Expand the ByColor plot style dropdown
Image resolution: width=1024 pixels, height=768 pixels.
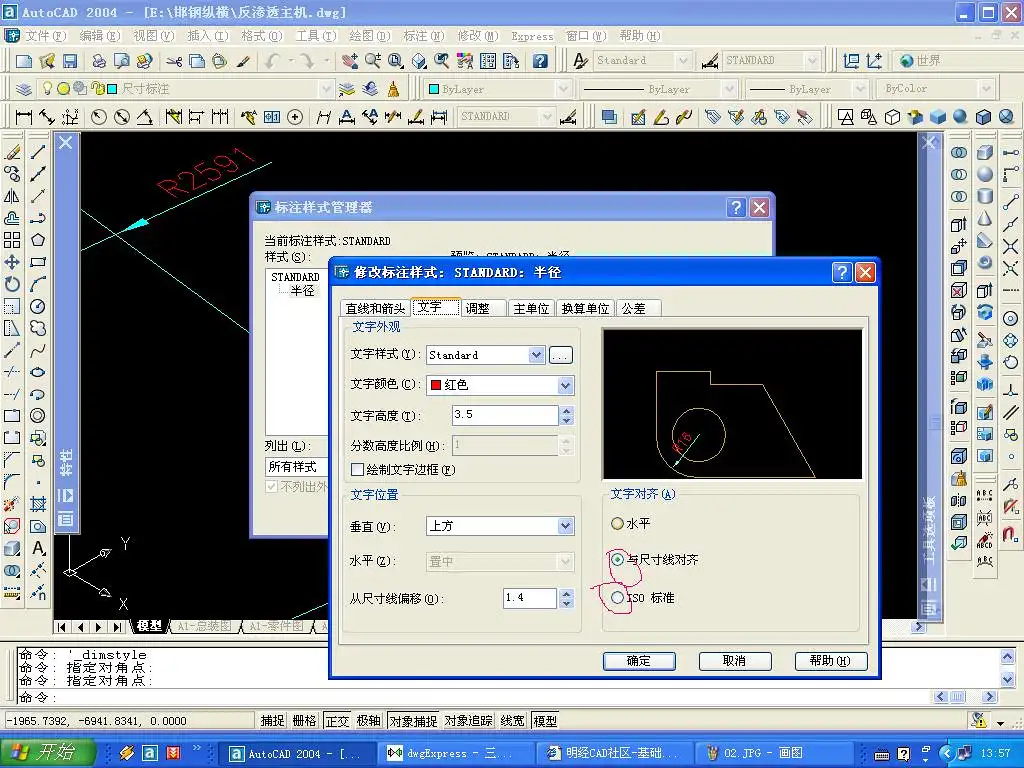pyautogui.click(x=985, y=89)
